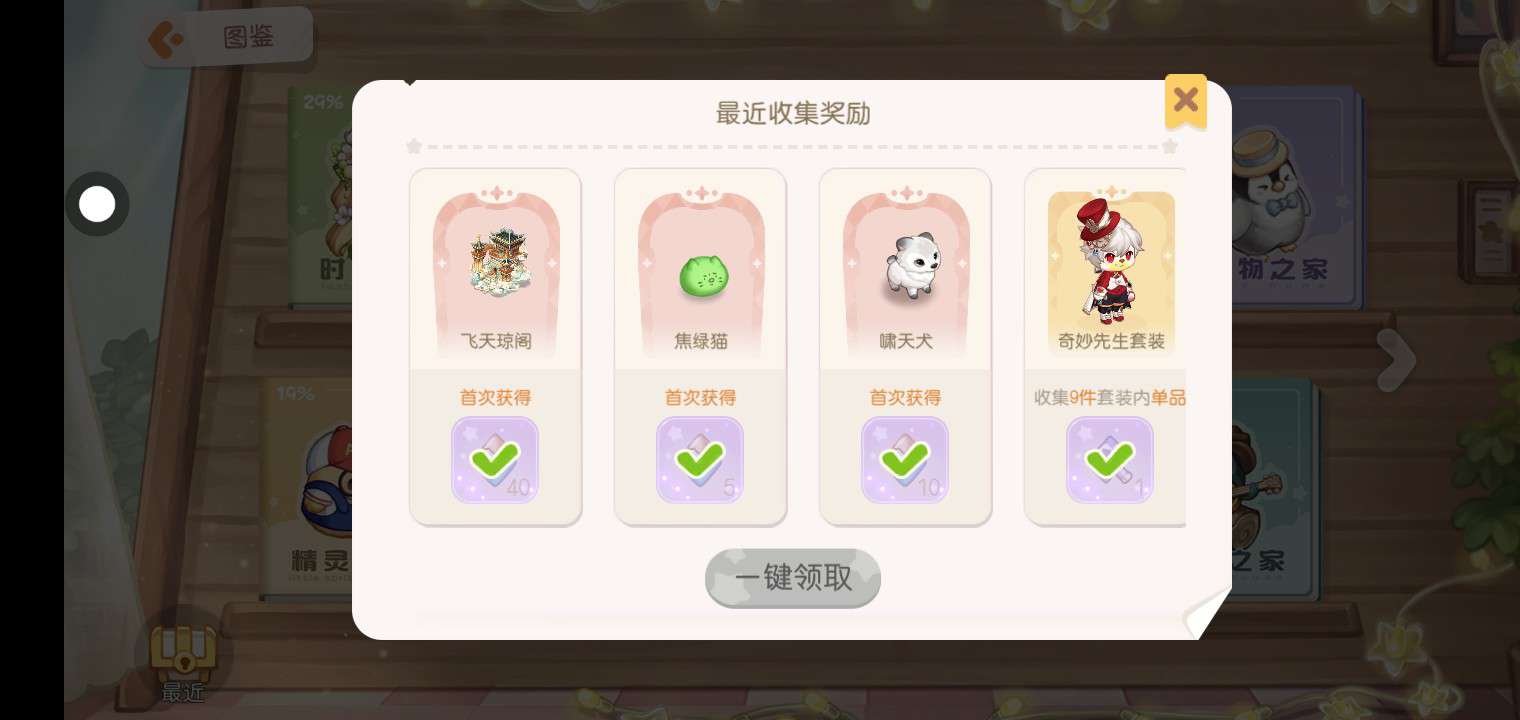Tap the claimed reward checkmark worth 40
Screen dimensions: 1520x720
pyautogui.click(x=495, y=460)
